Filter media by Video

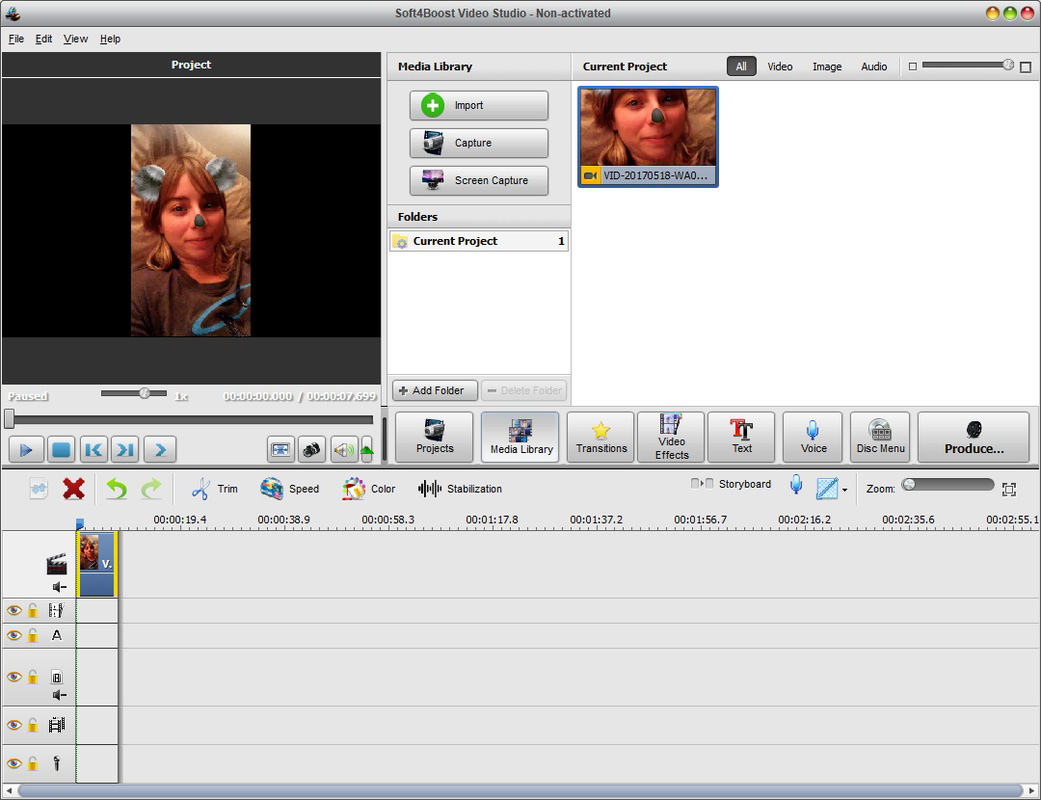(779, 66)
